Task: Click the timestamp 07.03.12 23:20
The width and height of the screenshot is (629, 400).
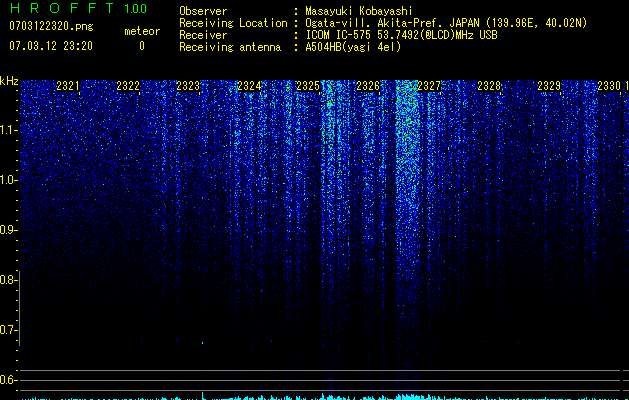Action: pos(51,46)
